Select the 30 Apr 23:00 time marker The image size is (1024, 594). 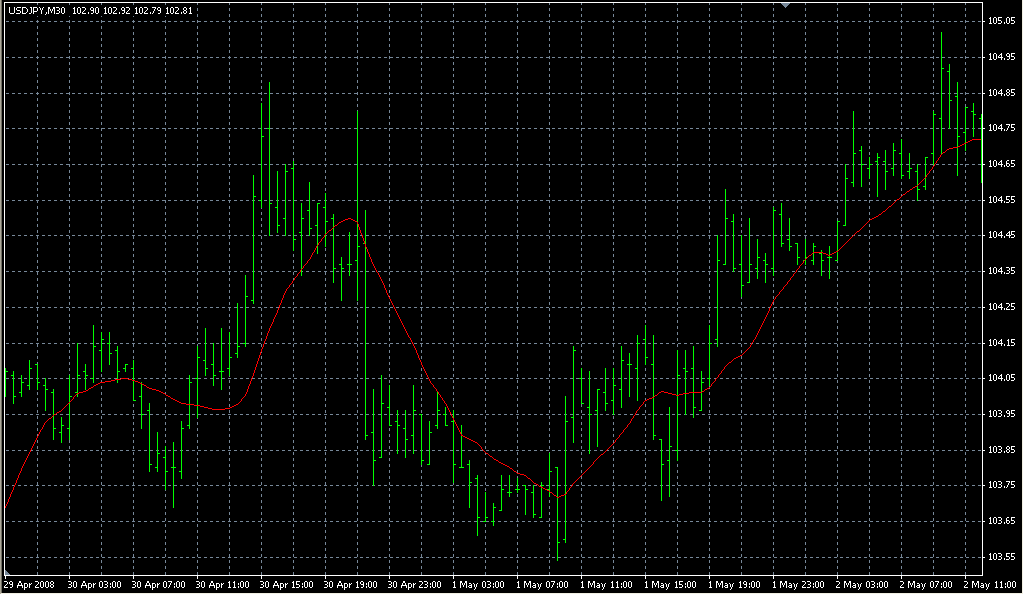coord(413,584)
